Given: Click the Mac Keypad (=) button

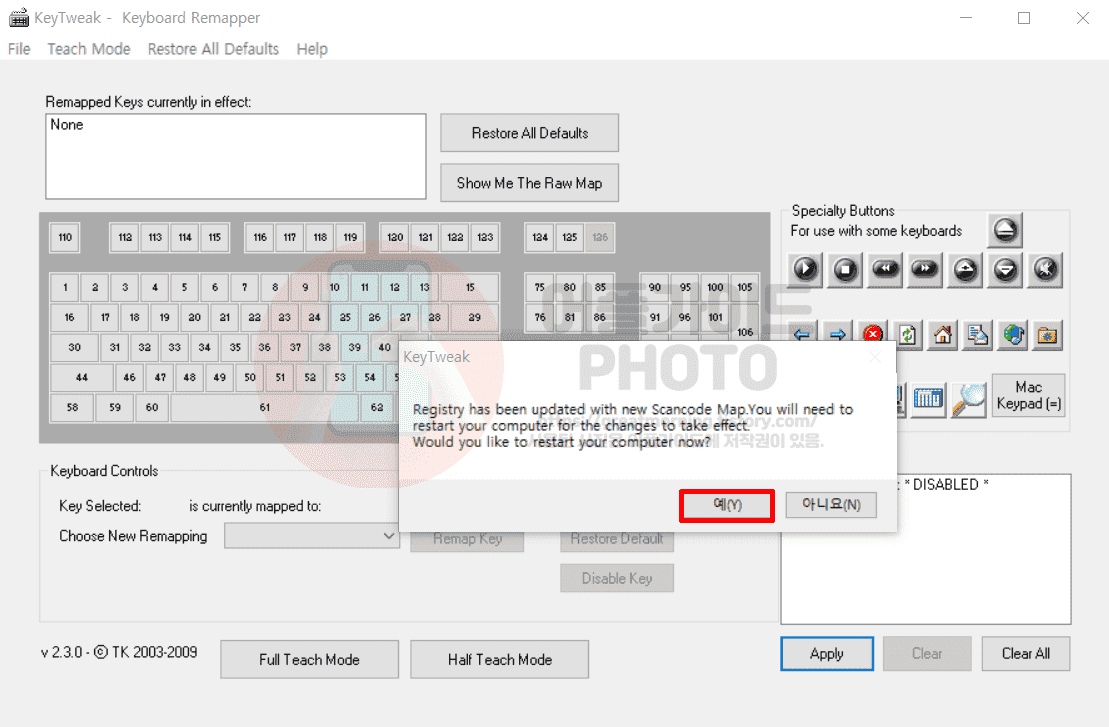Looking at the screenshot, I should [1028, 395].
